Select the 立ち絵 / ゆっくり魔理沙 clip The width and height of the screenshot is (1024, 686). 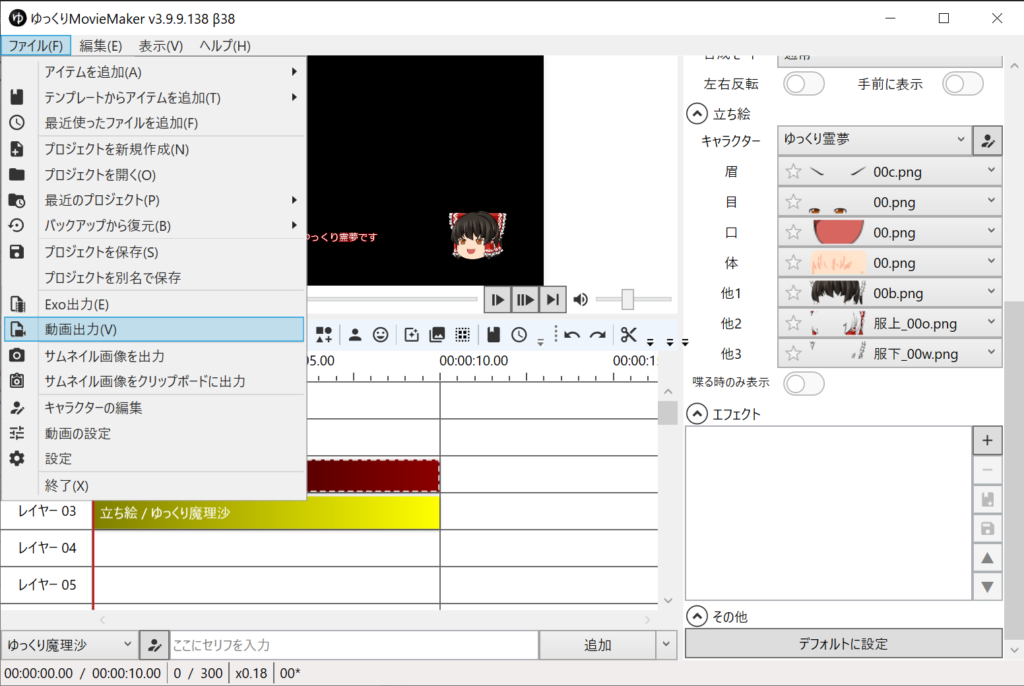267,513
